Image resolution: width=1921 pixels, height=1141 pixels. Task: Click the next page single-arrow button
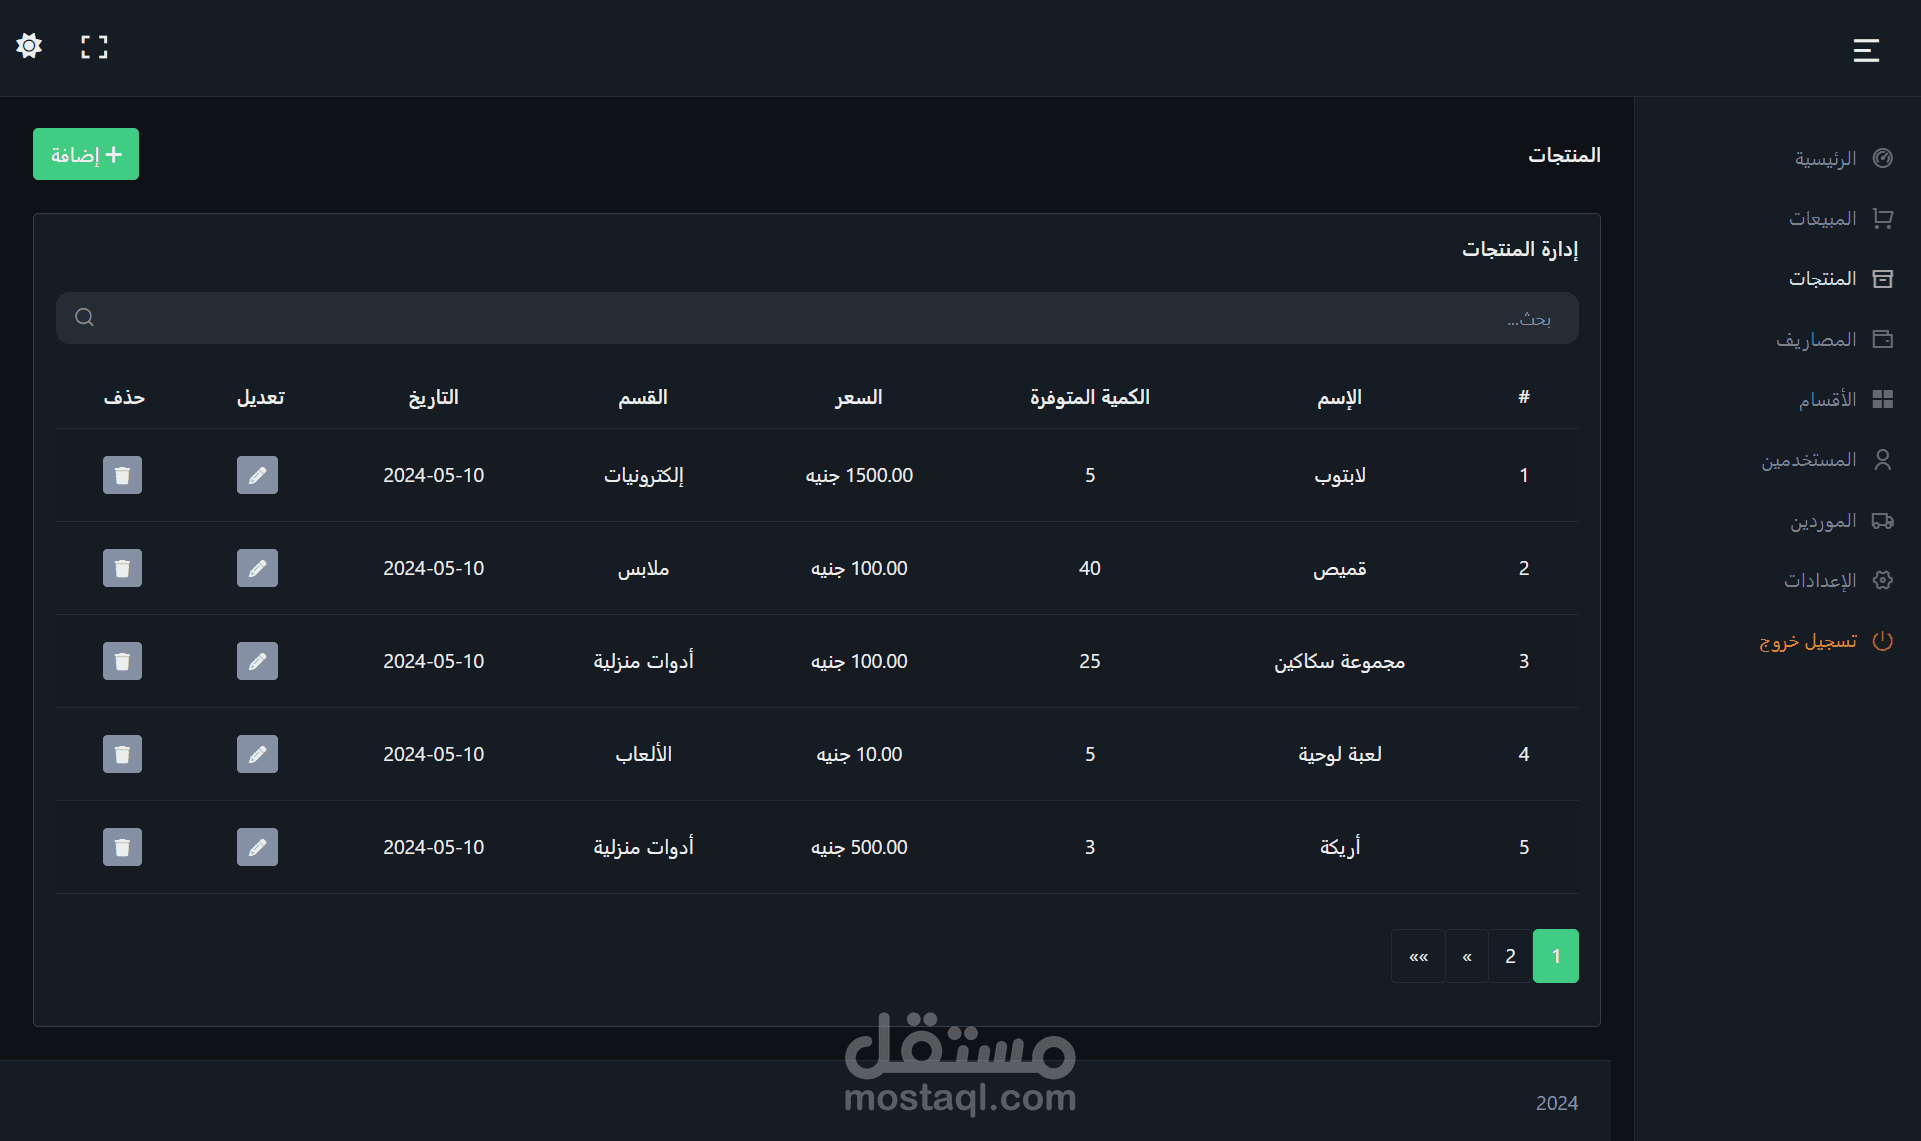[x=1466, y=956]
